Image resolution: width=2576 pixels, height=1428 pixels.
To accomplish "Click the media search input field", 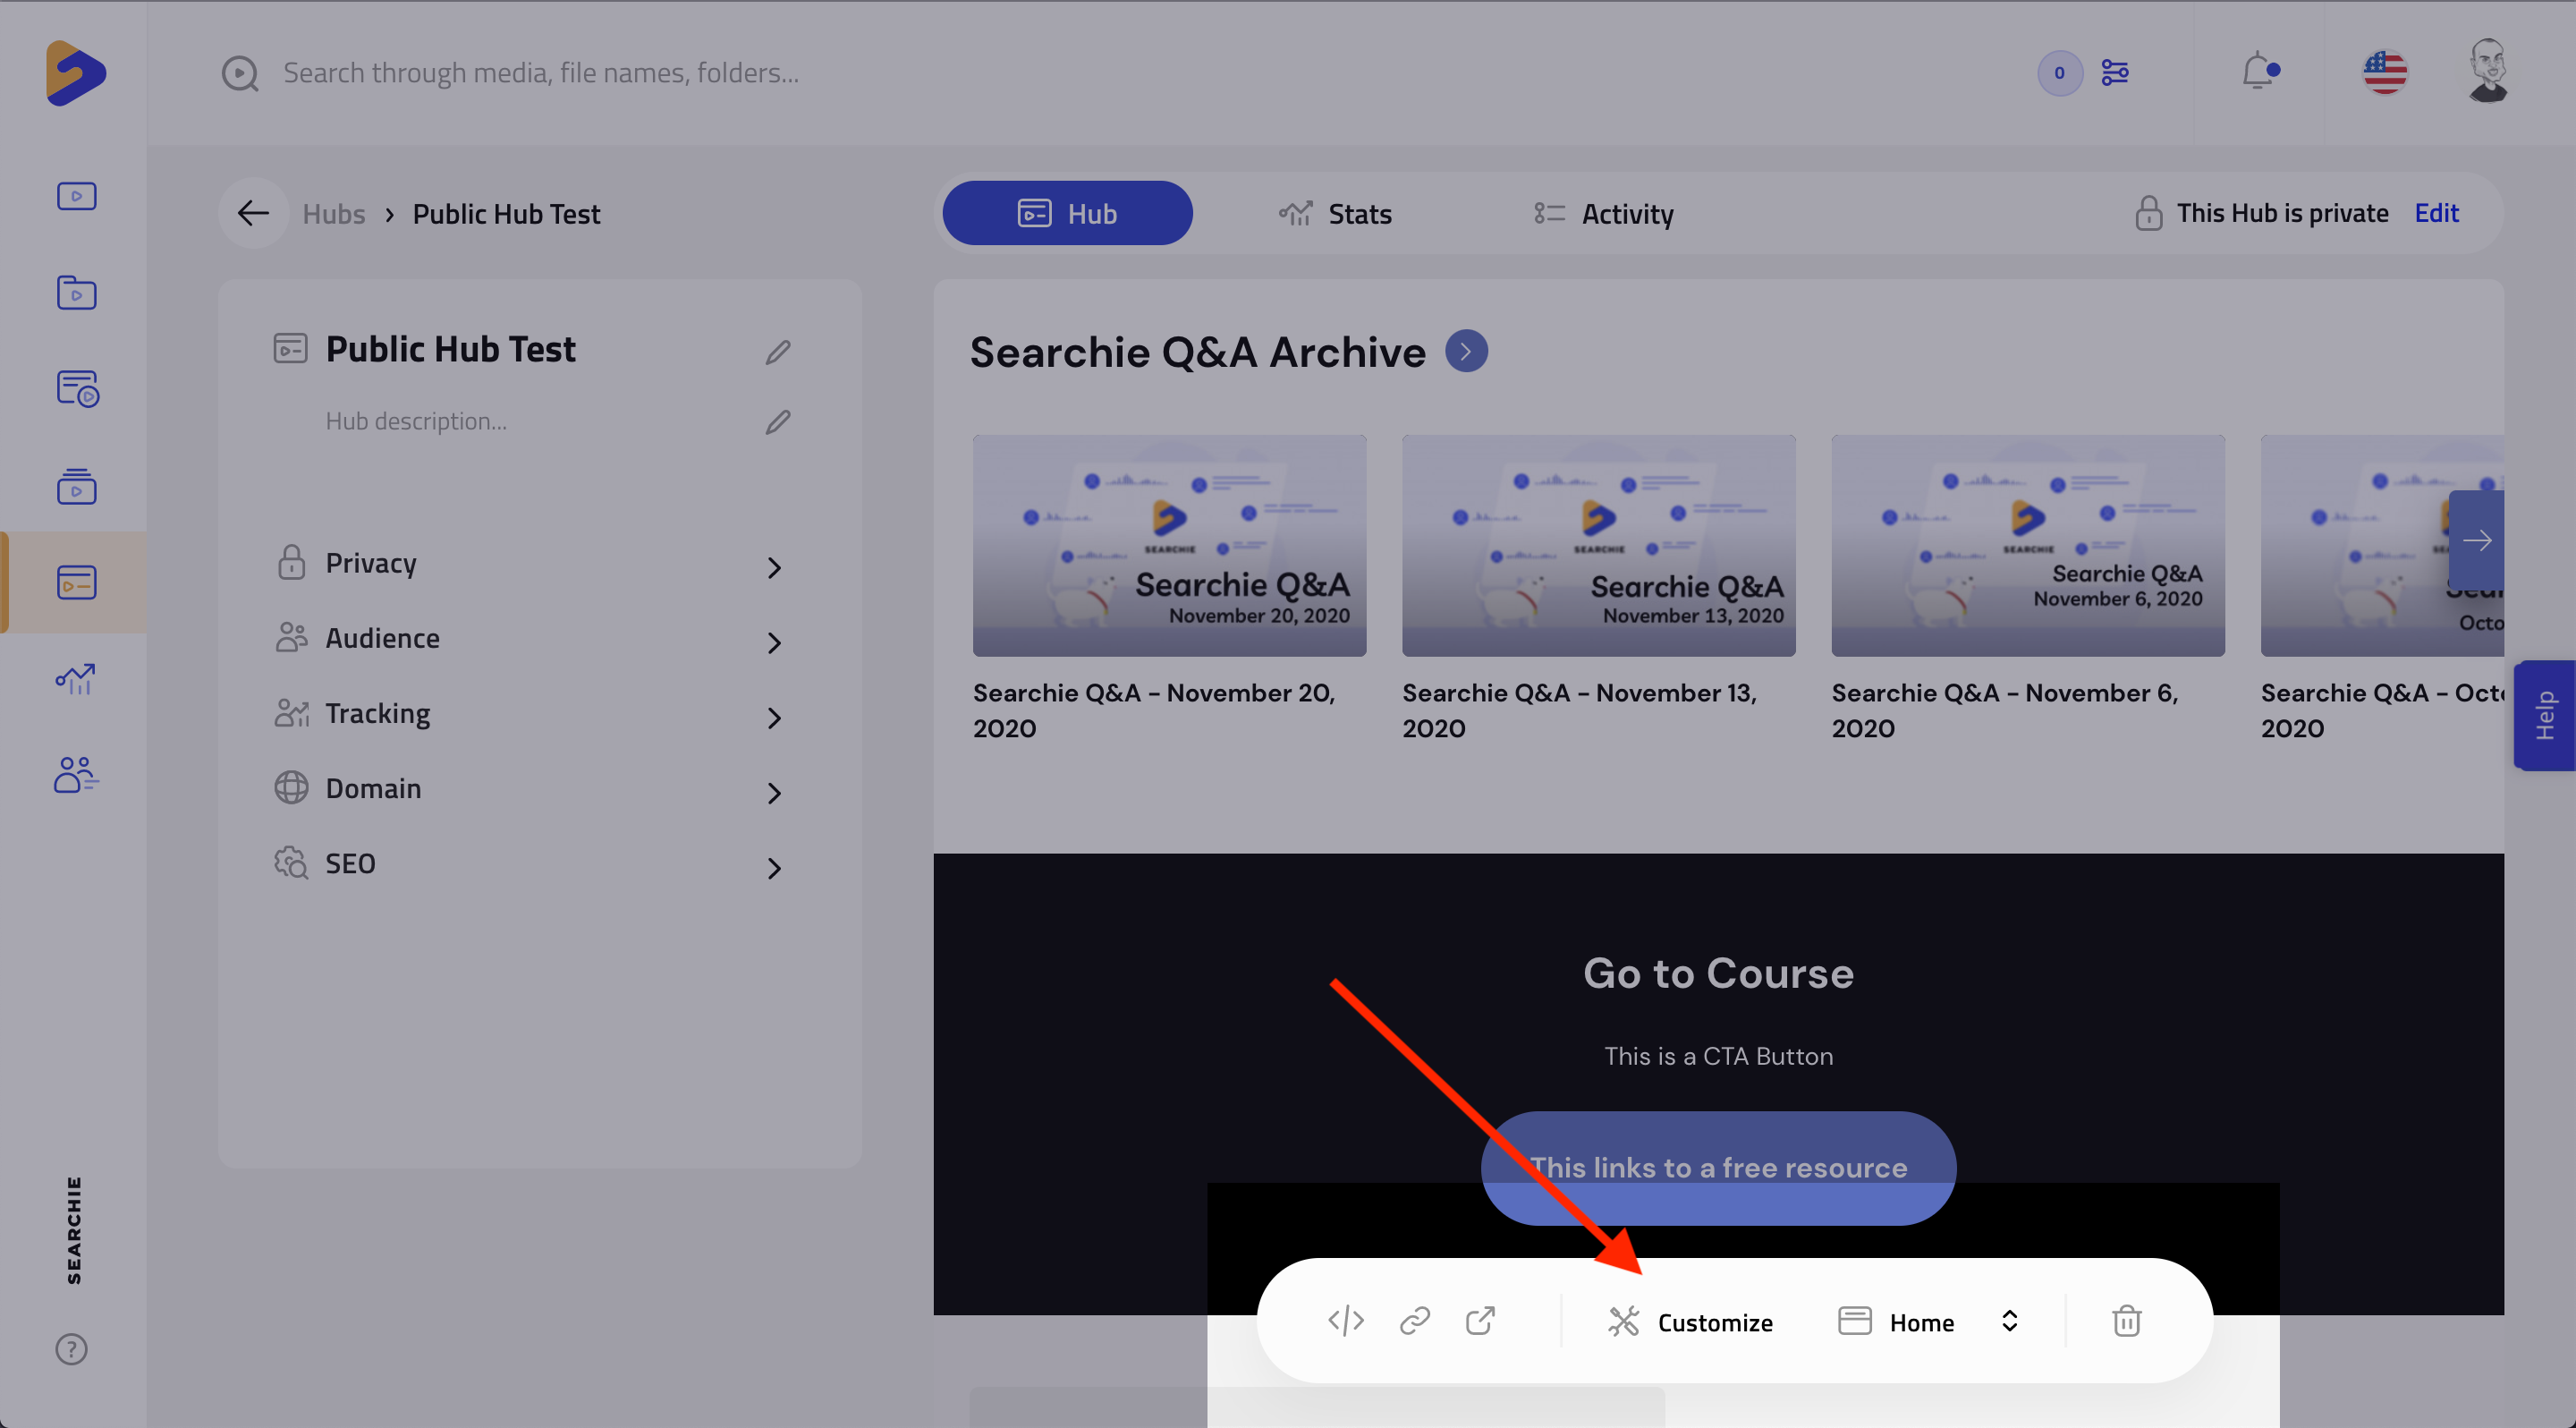I will (x=540, y=73).
